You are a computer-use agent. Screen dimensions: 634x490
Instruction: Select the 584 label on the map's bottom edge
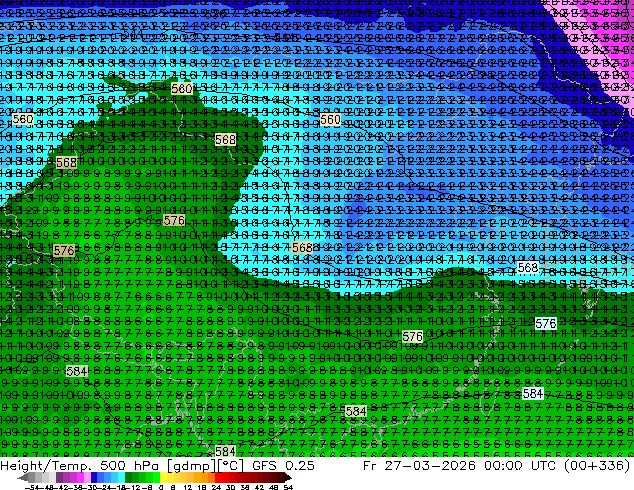[x=225, y=451]
